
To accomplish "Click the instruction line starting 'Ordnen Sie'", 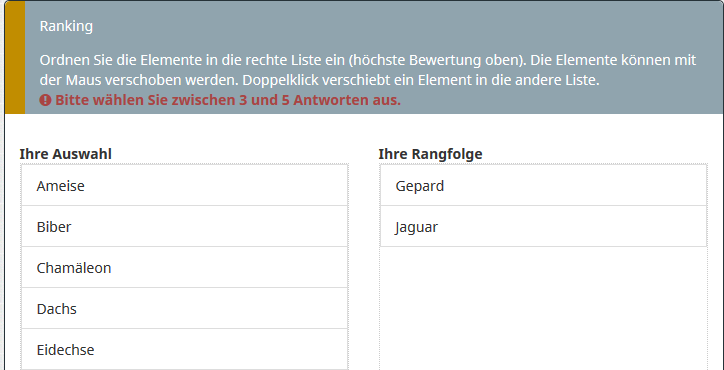I will (x=368, y=61).
